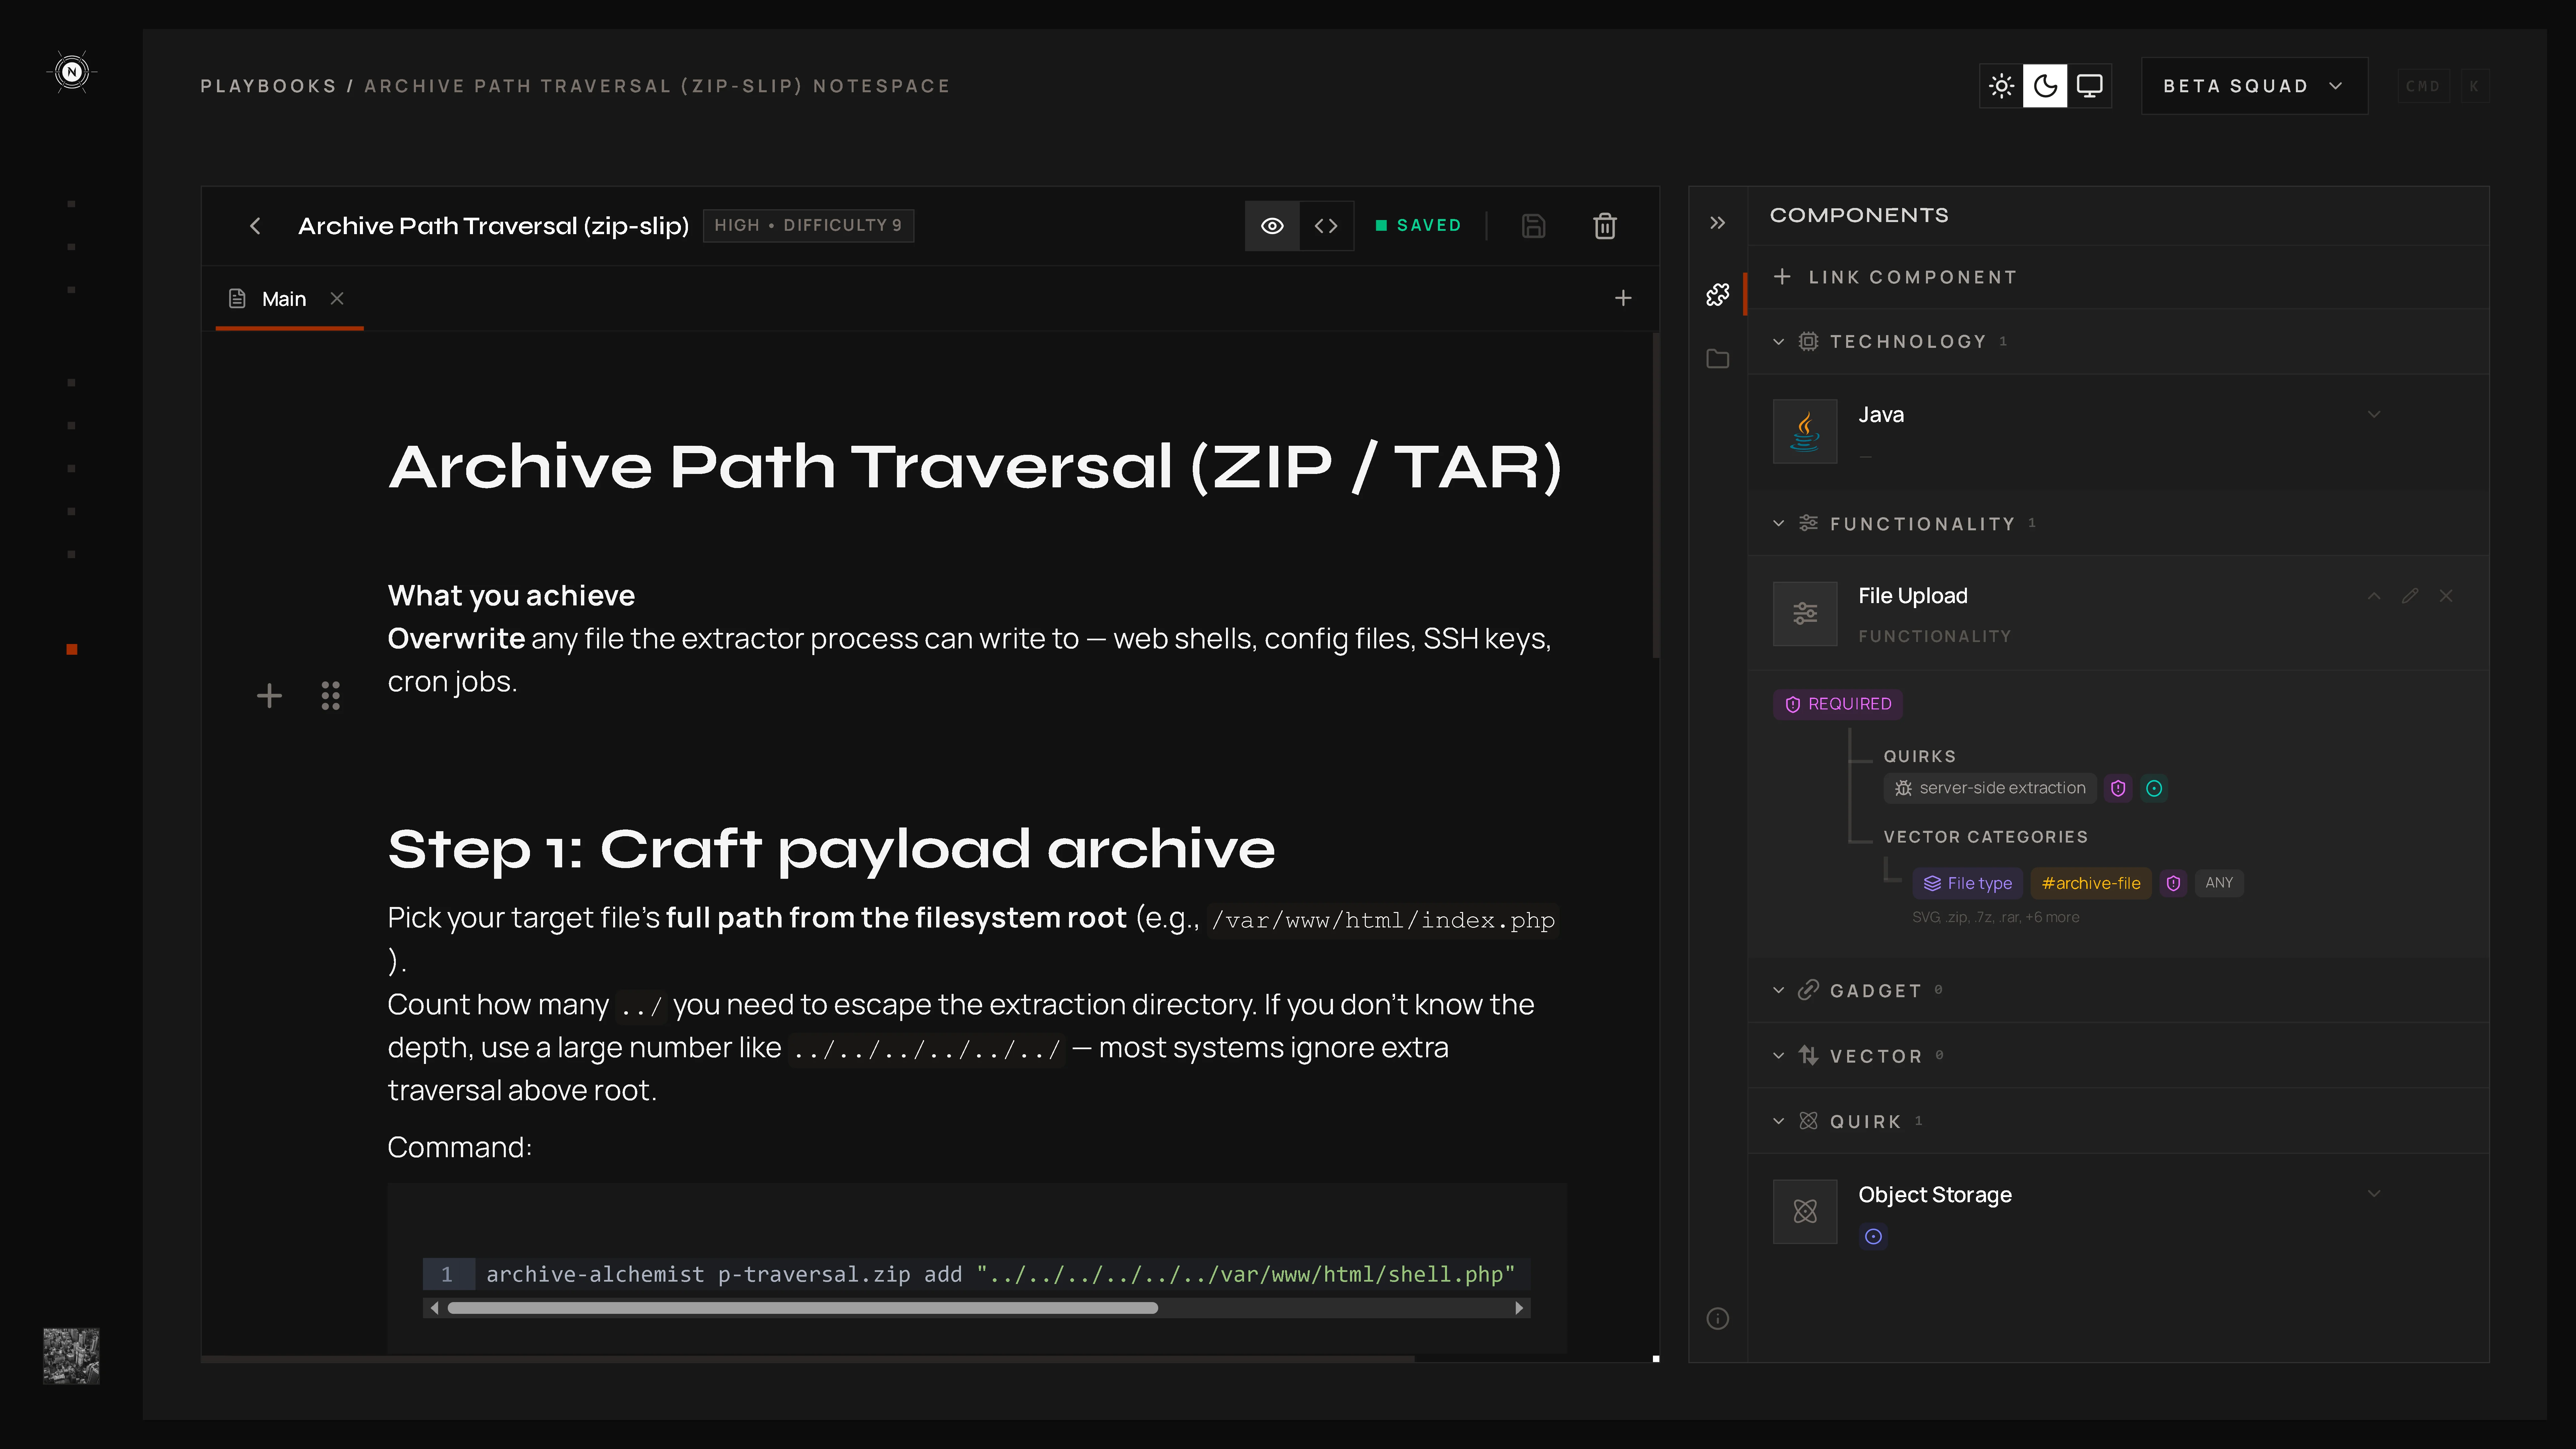Screen dimensions: 2576x1449
Task: Collapse the Quirk section chevron
Action: pos(1778,1121)
